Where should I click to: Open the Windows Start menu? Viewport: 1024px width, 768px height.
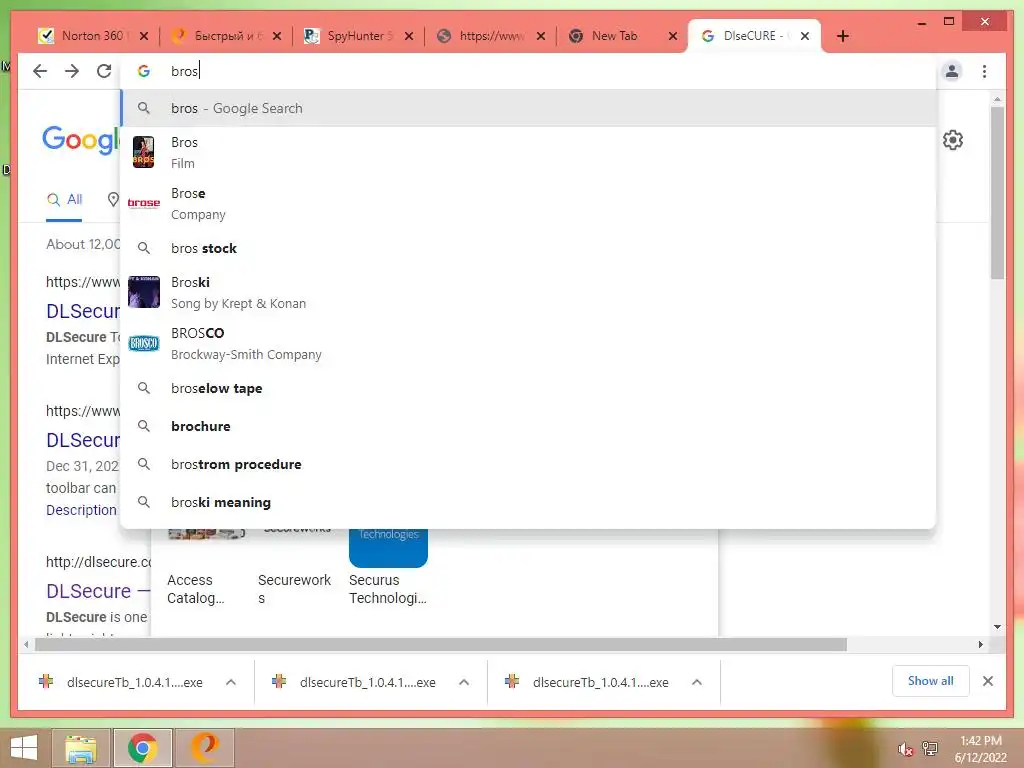[x=24, y=748]
